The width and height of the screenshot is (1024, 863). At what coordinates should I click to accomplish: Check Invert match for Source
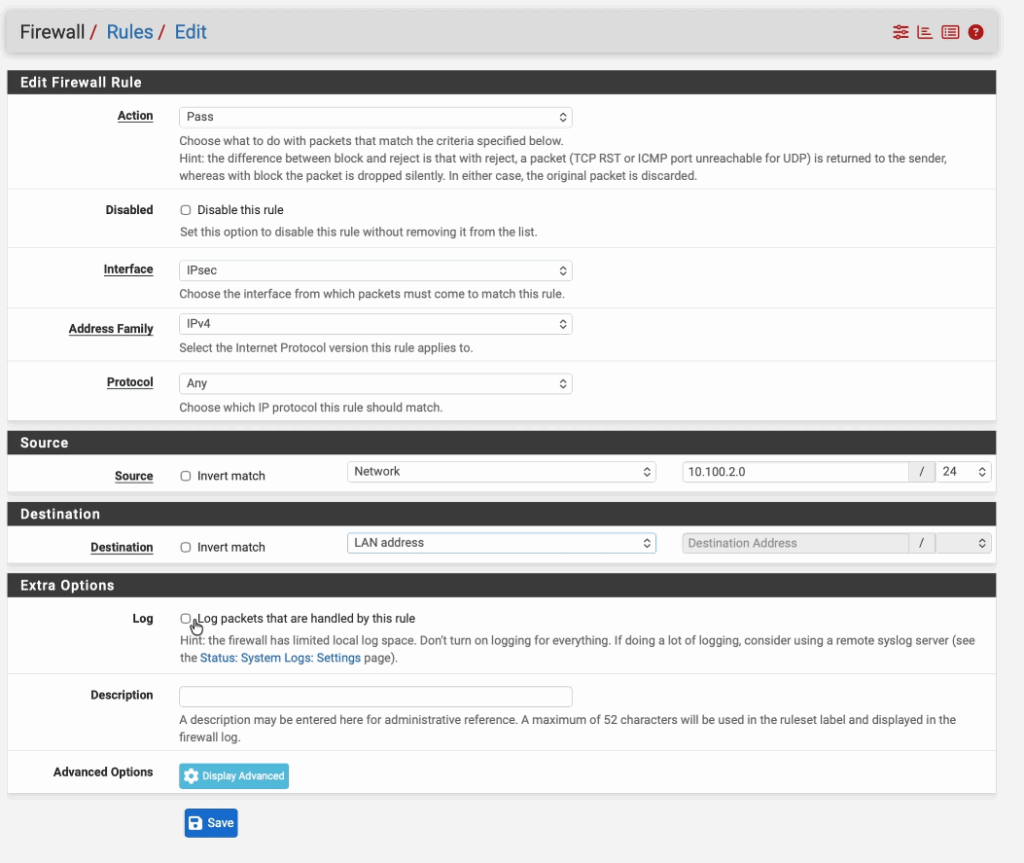[x=185, y=476]
